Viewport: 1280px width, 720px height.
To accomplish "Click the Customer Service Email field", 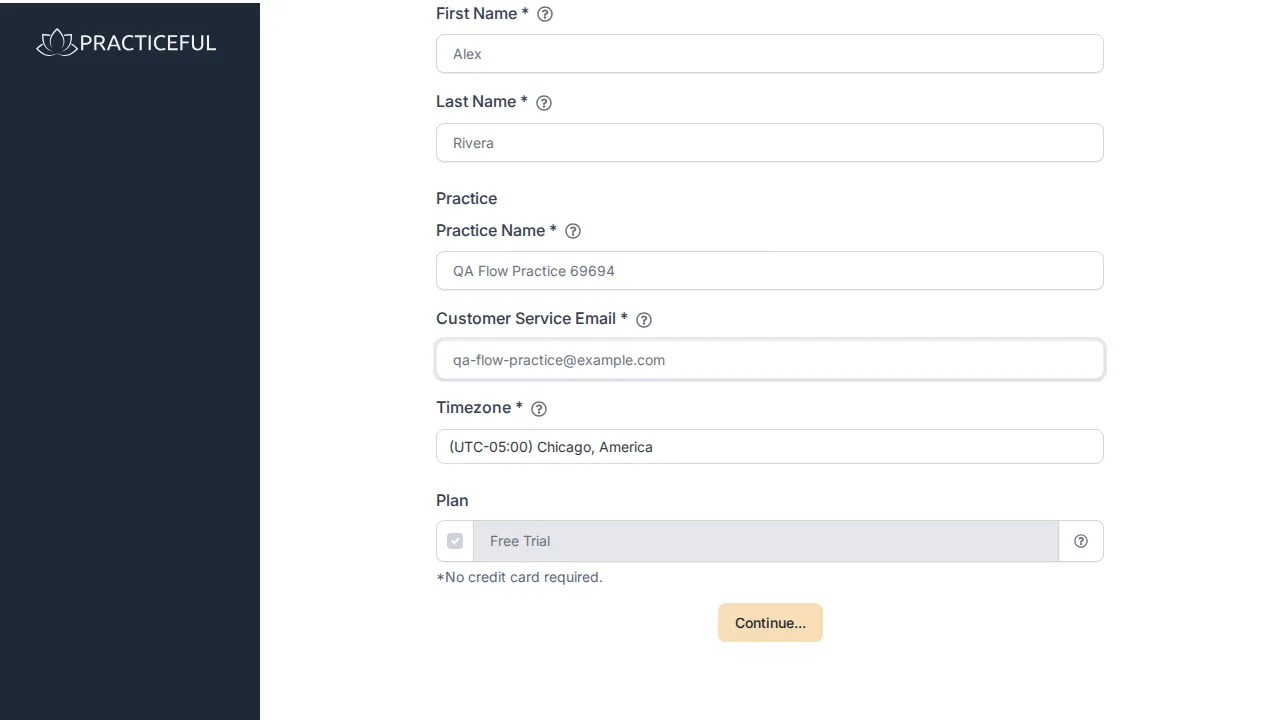I will tap(770, 360).
